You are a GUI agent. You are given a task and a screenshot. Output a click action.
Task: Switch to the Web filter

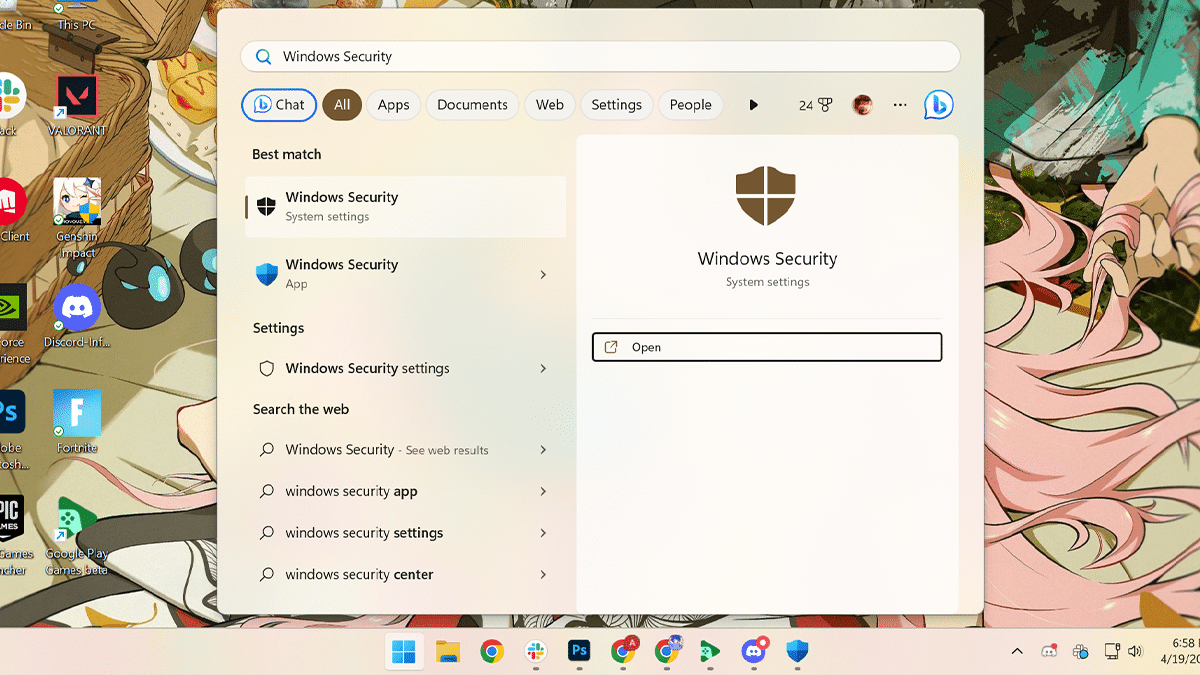[549, 105]
